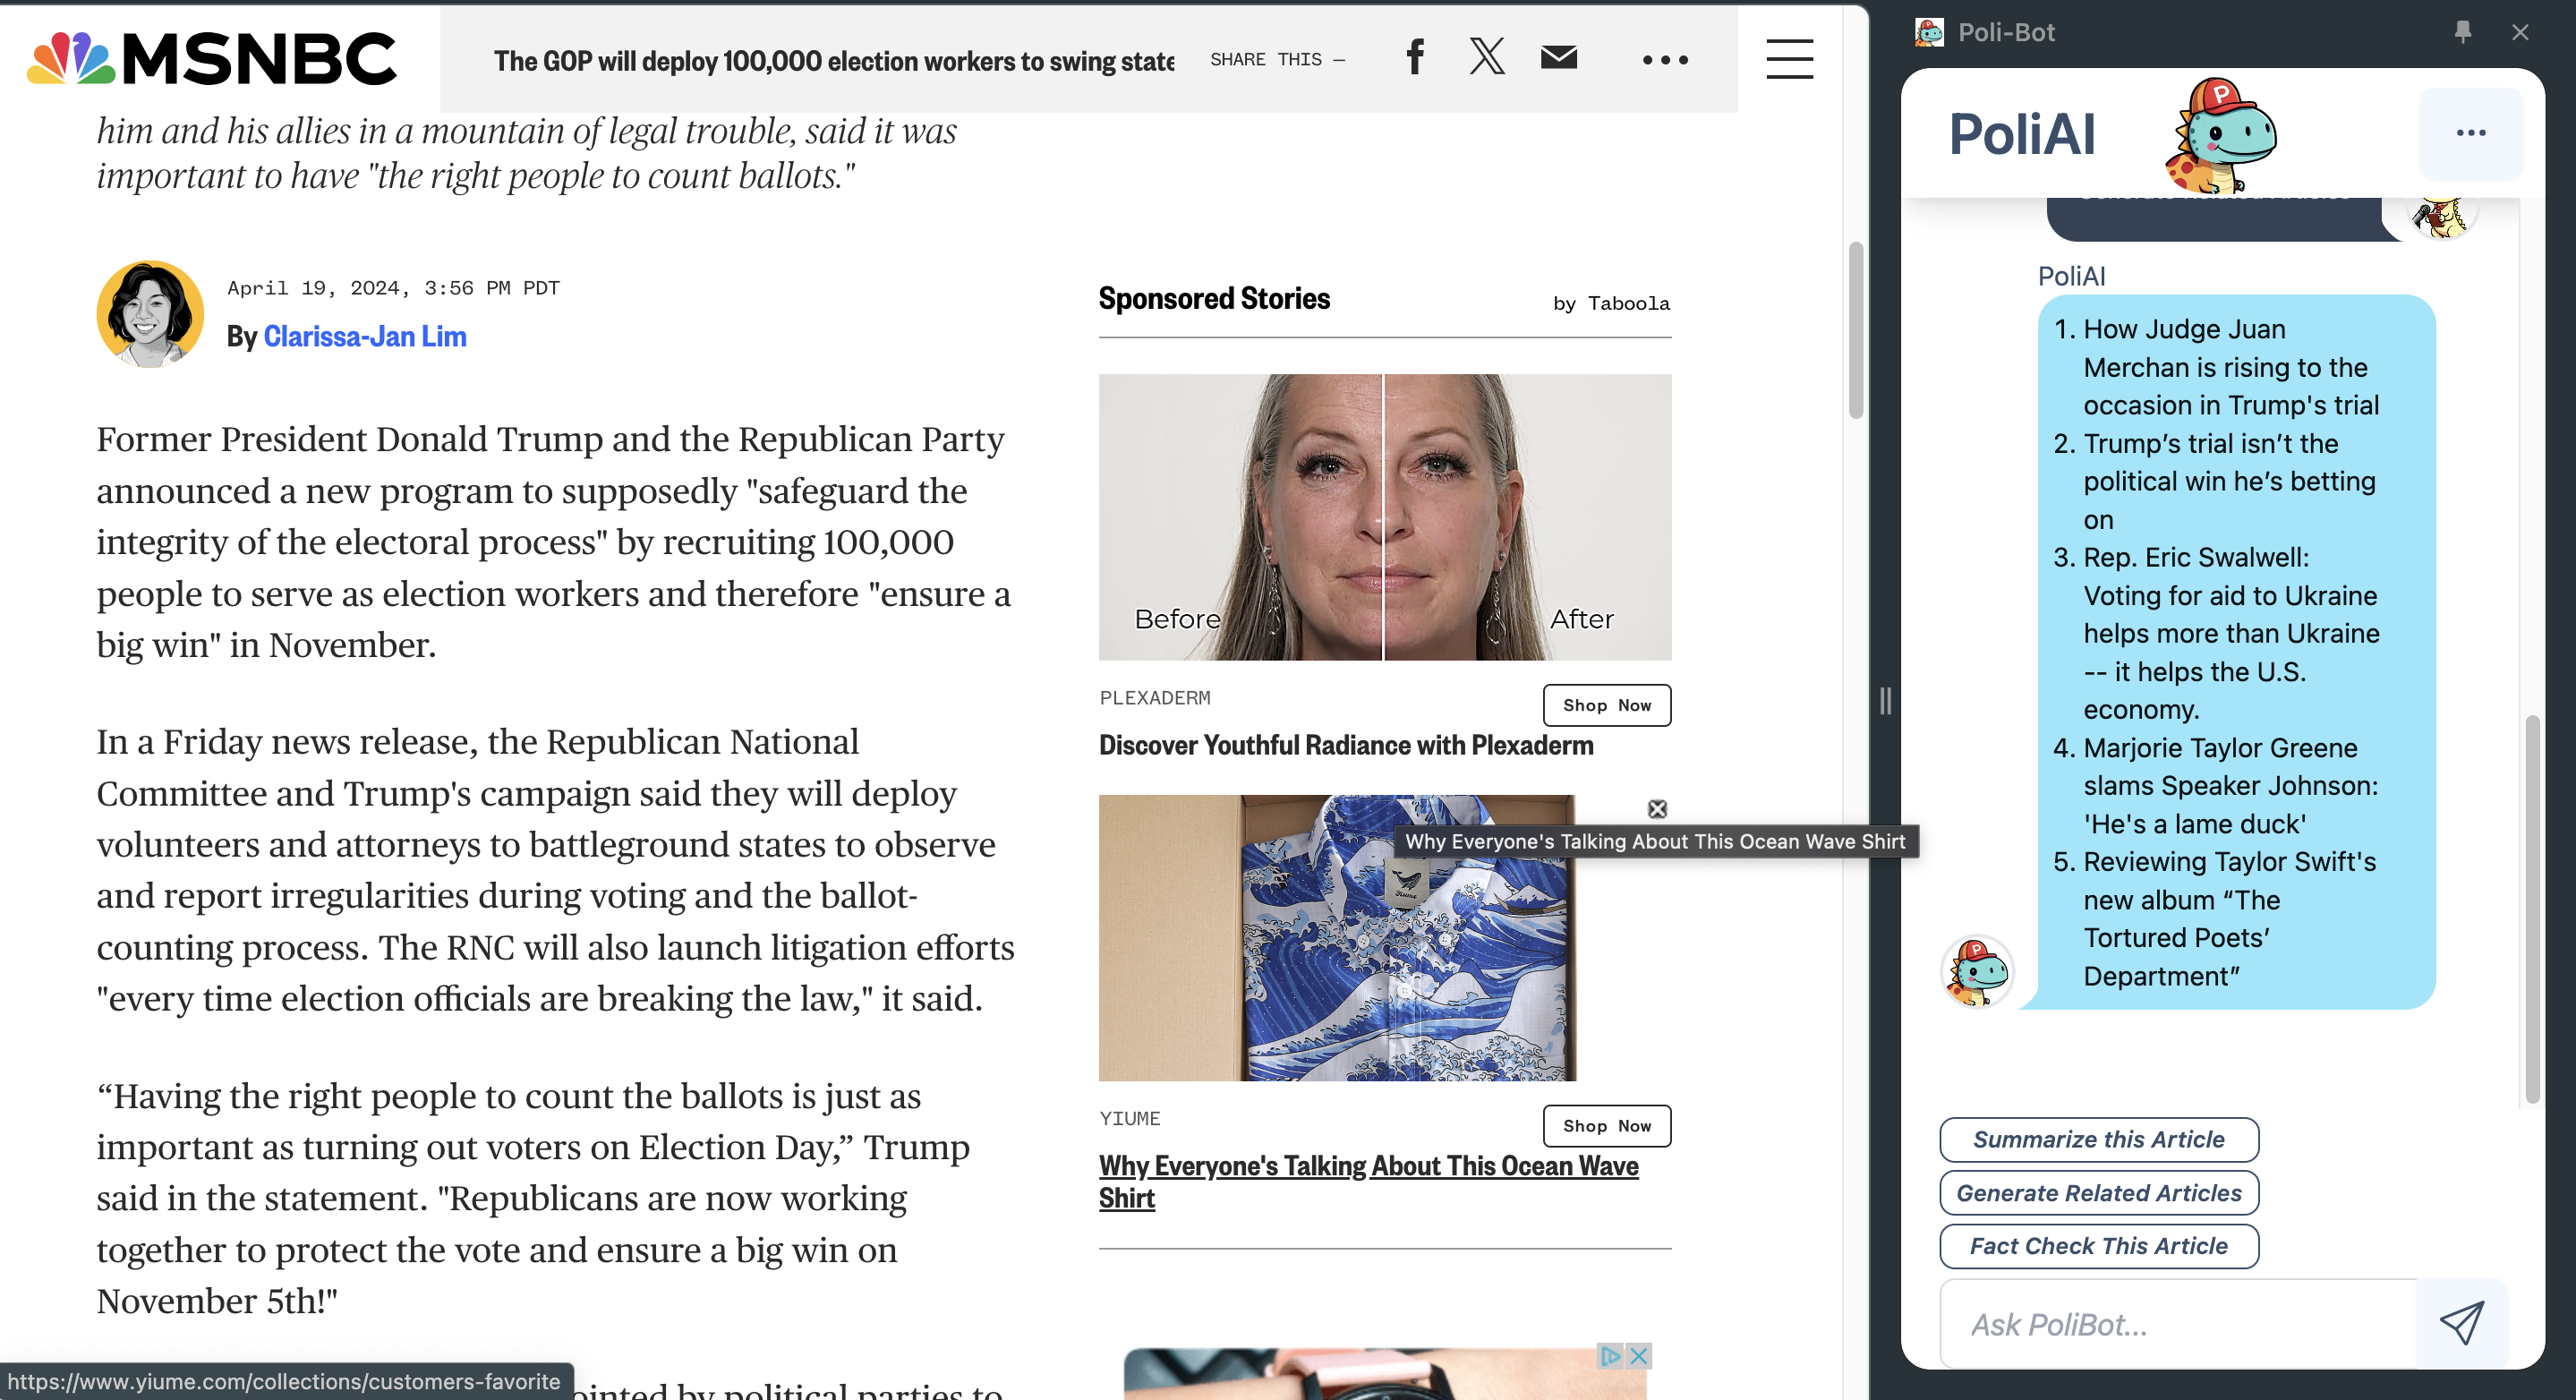Open PoliAI three-dot options menu
Screen dimensions: 2576x1400
click(2470, 133)
